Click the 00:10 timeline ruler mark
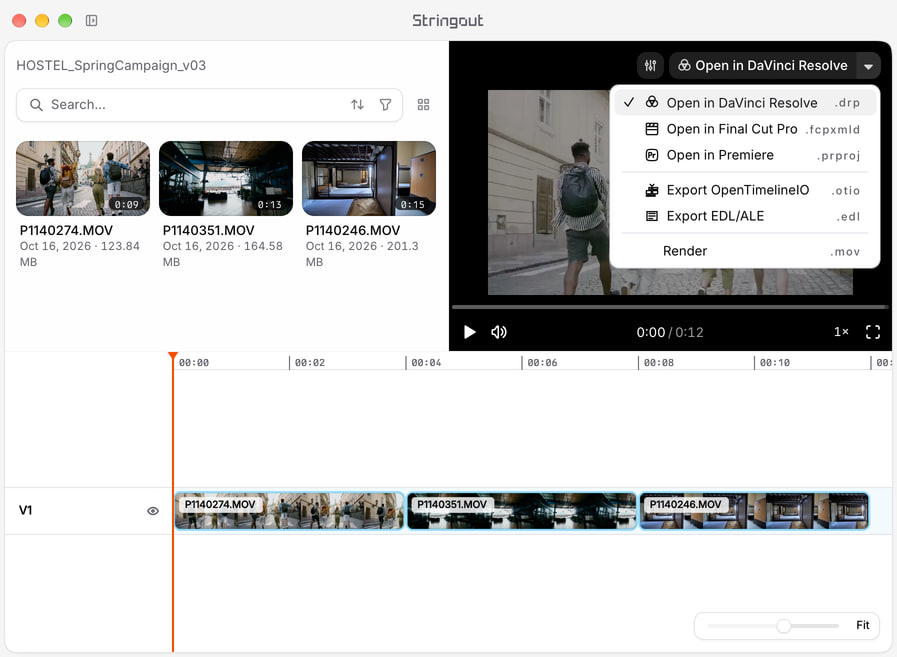Viewport: 897px width, 657px height. (x=775, y=362)
